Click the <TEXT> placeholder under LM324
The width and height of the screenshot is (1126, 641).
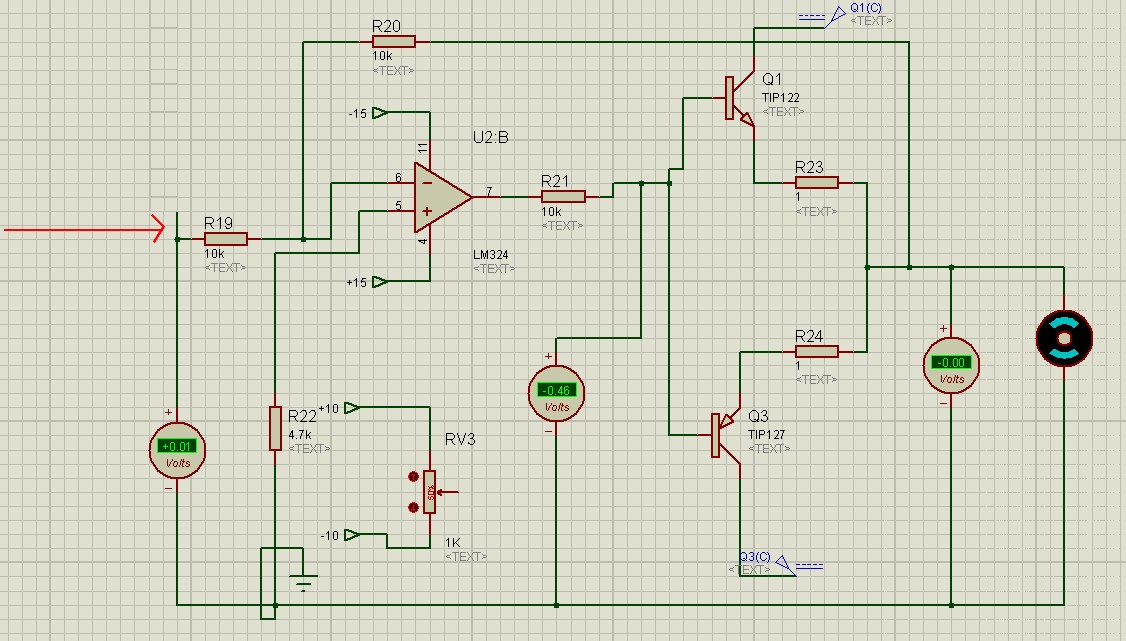[494, 268]
